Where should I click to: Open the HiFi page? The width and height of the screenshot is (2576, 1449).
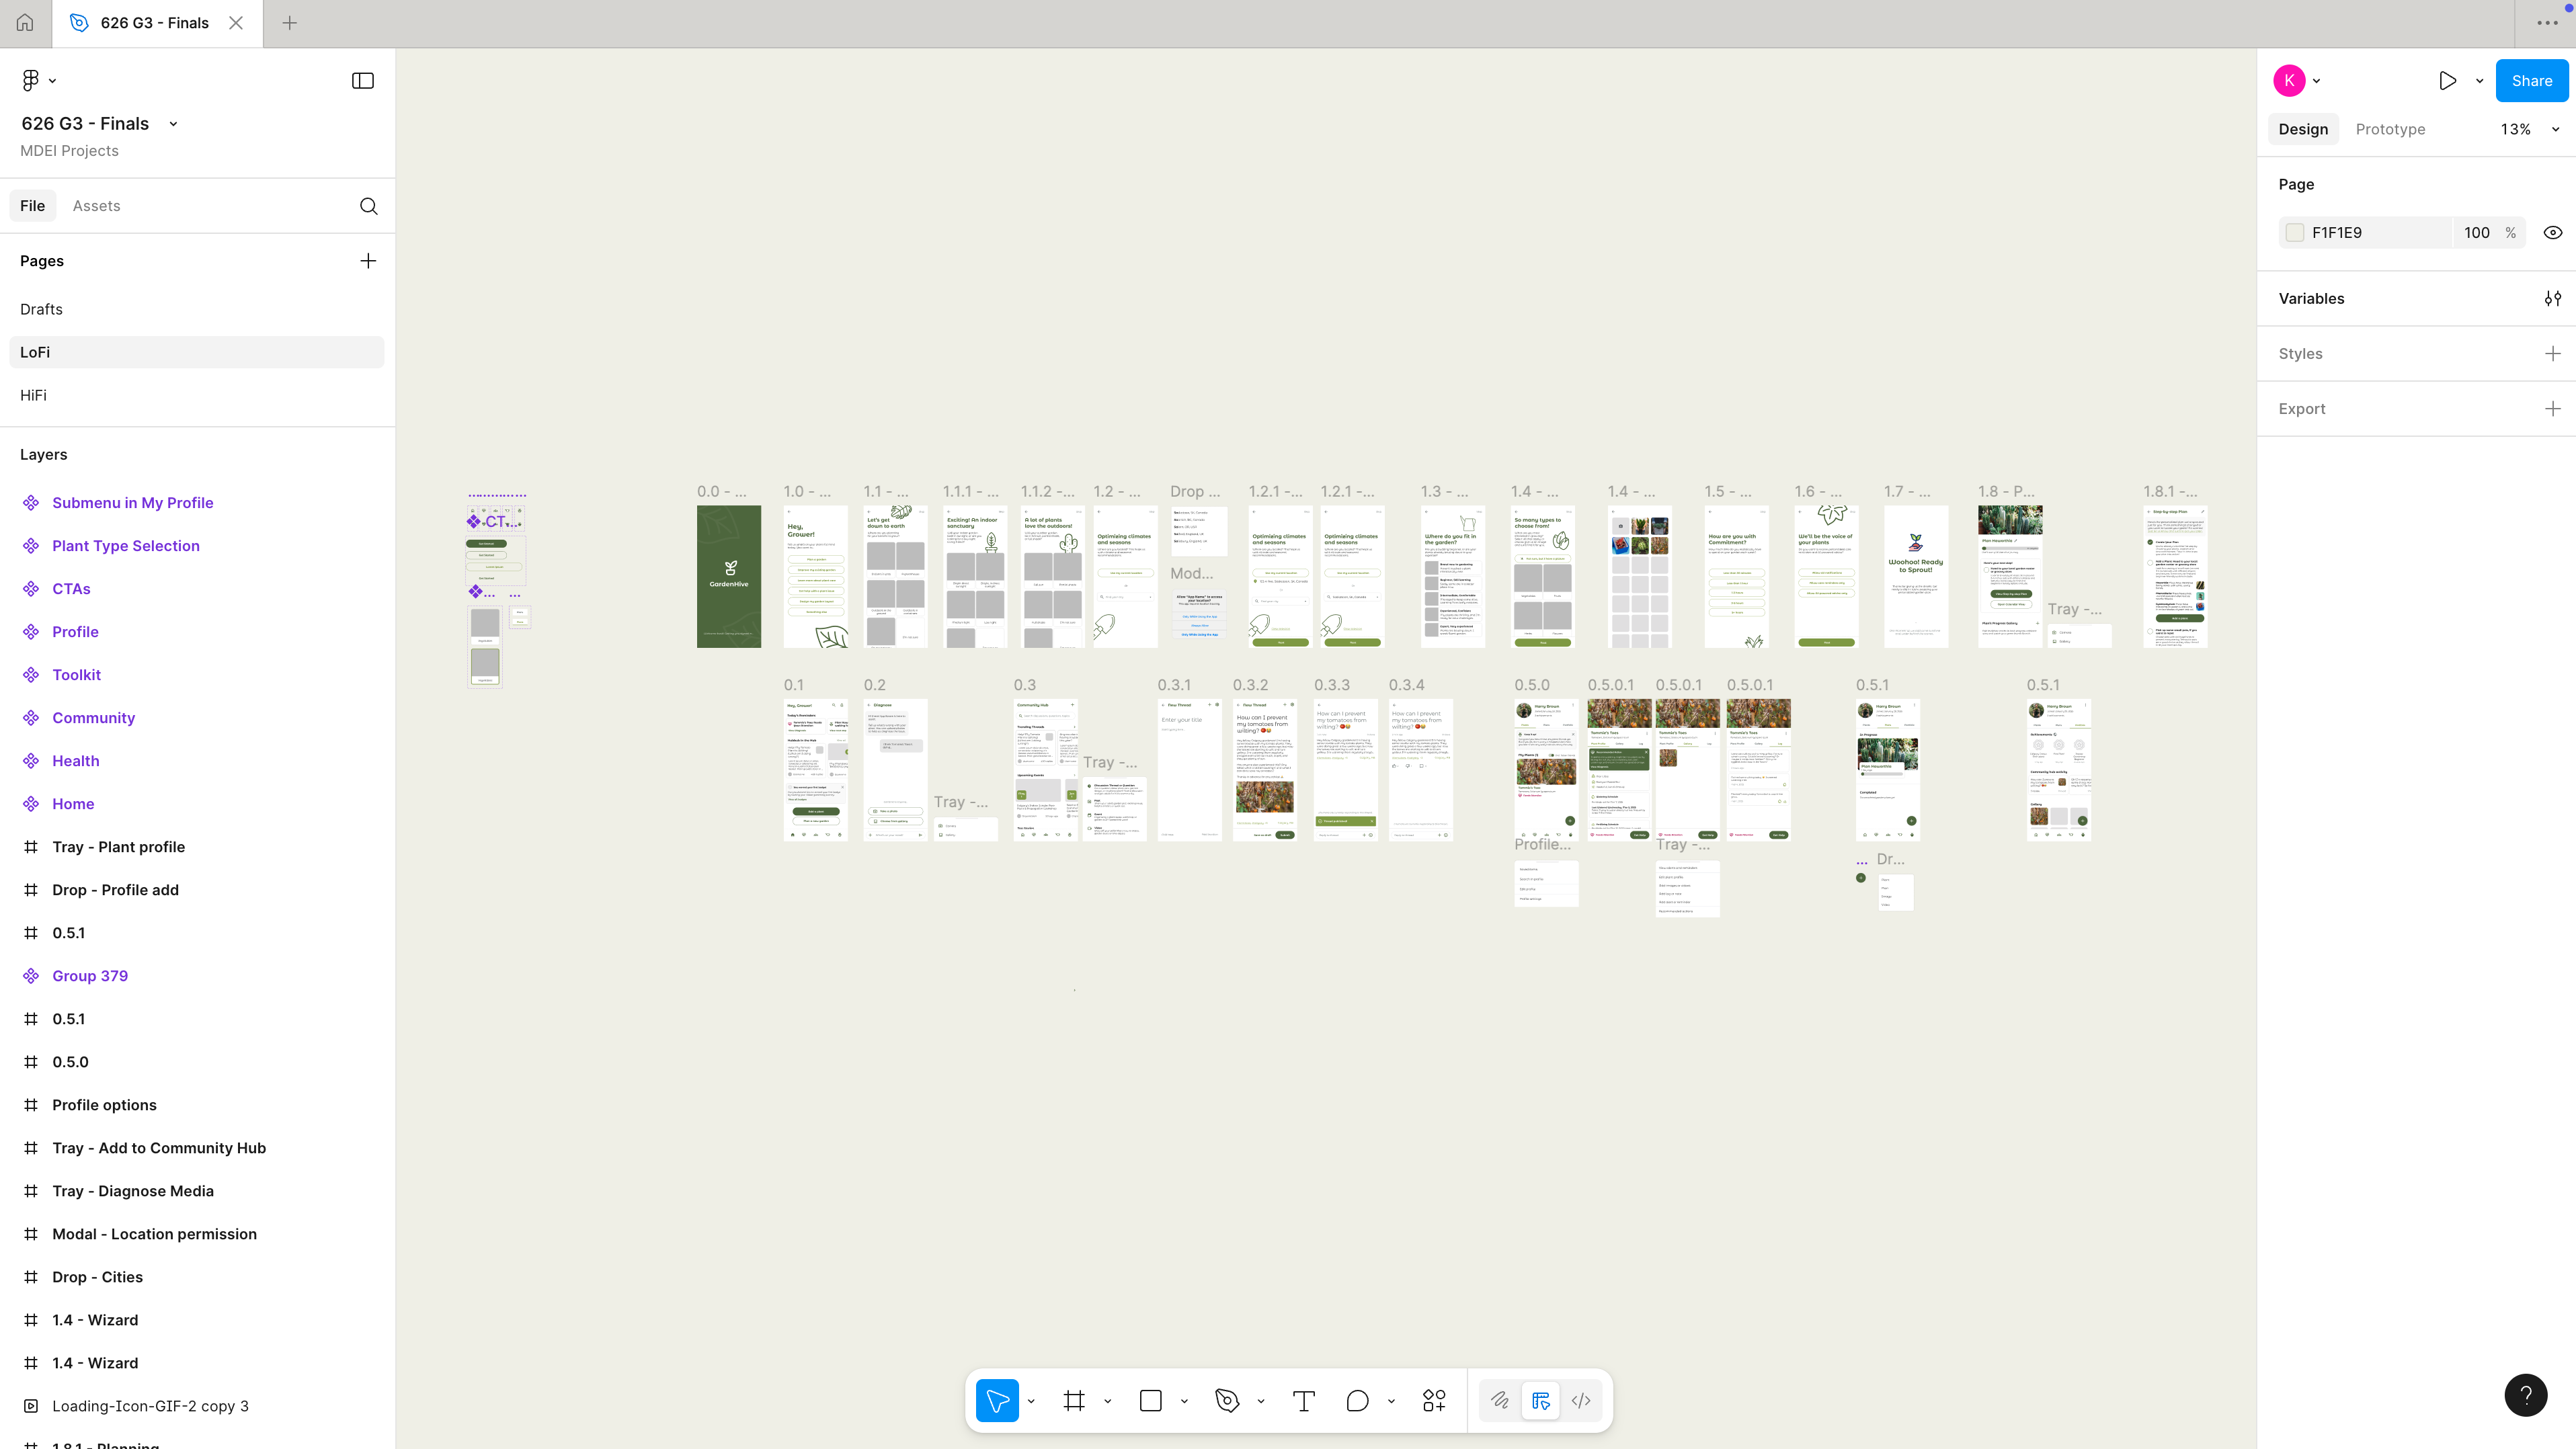33,395
